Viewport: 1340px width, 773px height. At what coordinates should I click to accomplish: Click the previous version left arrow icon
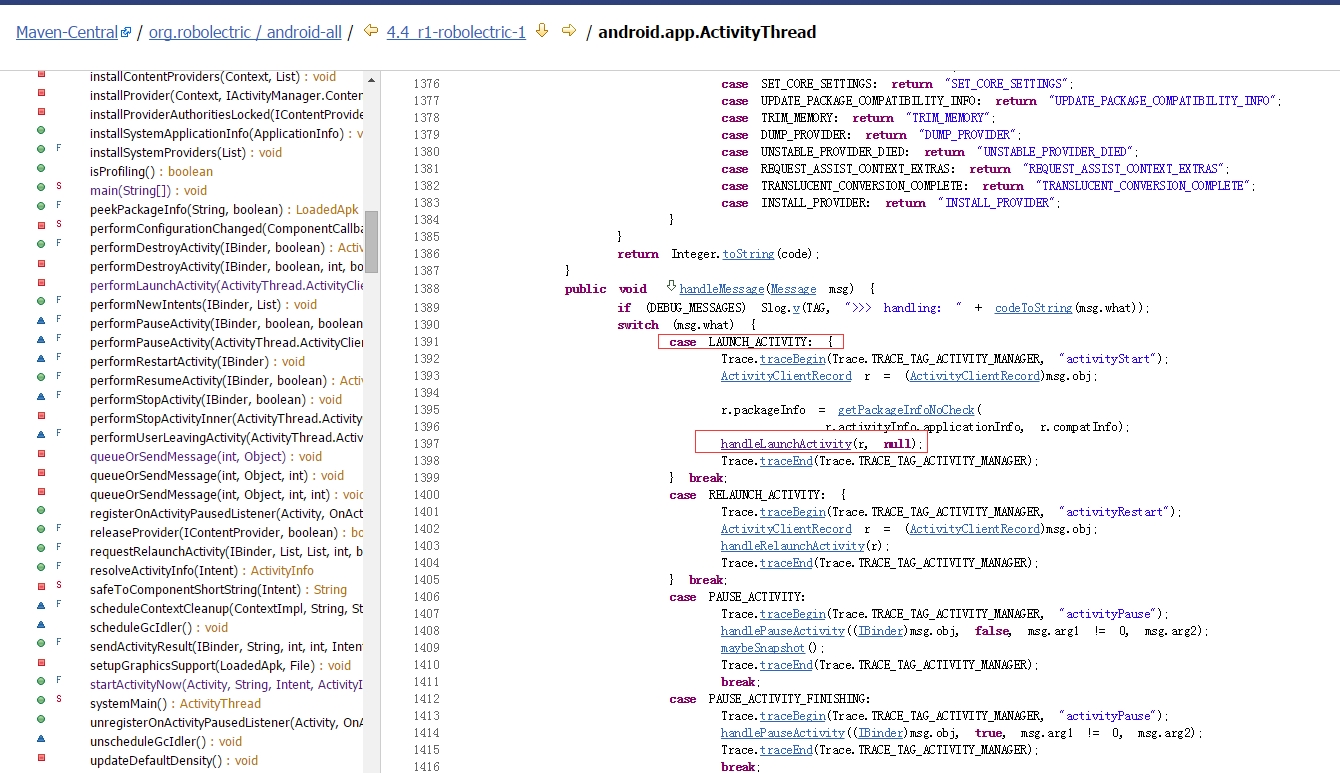pos(370,31)
